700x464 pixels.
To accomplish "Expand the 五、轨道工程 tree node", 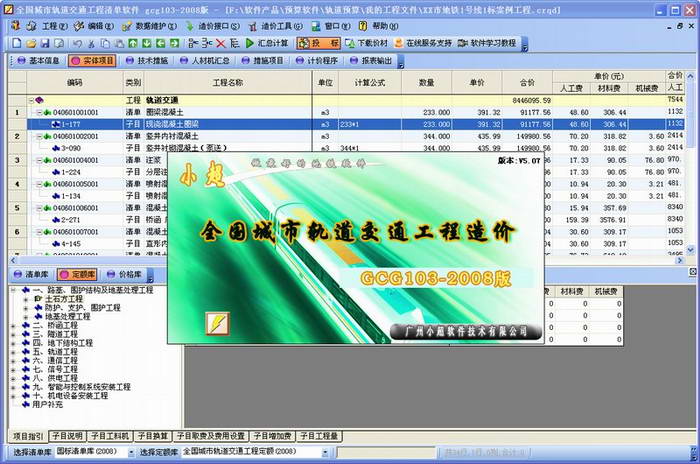I will pyautogui.click(x=13, y=352).
